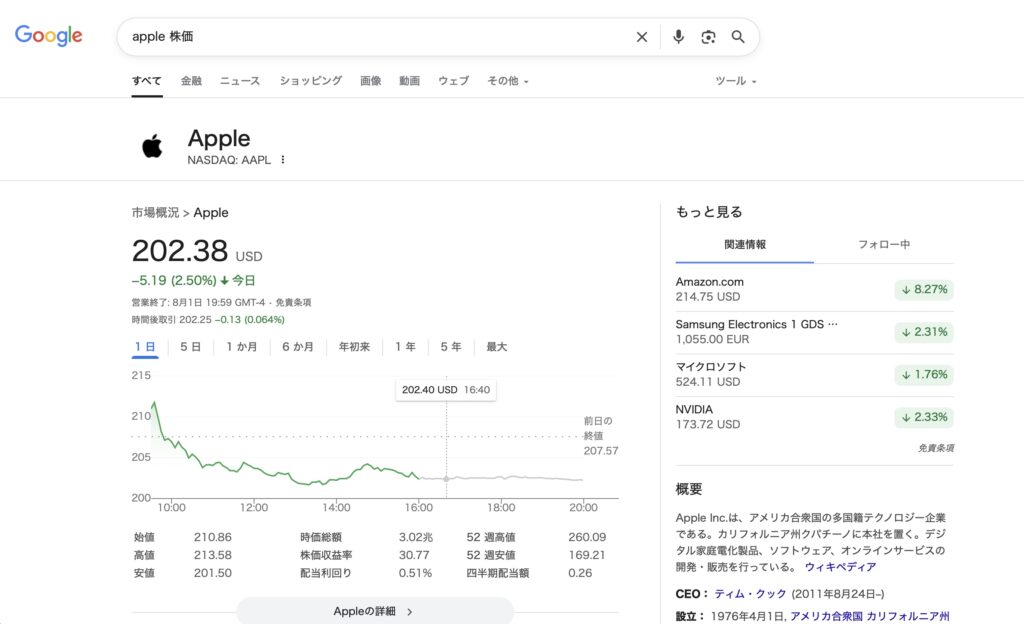Expand the その他 dropdown
The height and width of the screenshot is (624, 1024).
[507, 81]
